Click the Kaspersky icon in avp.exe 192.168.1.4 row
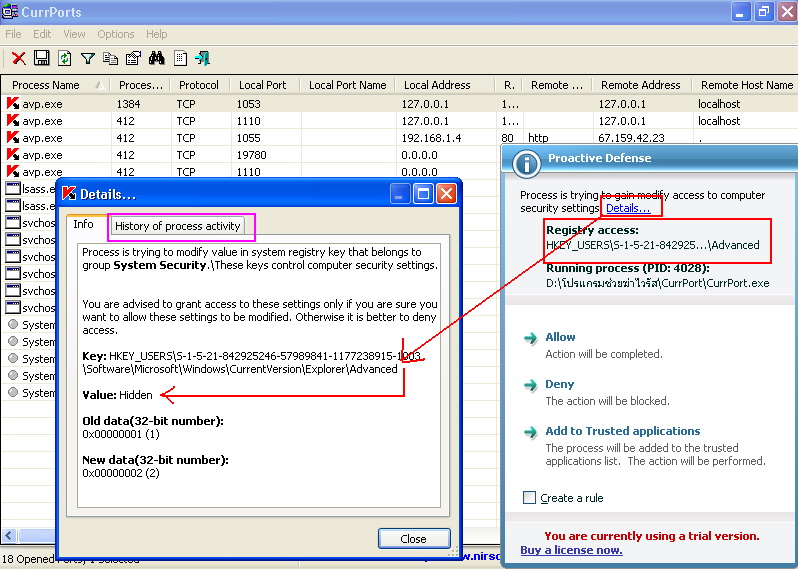This screenshot has width=798, height=569. [13, 138]
